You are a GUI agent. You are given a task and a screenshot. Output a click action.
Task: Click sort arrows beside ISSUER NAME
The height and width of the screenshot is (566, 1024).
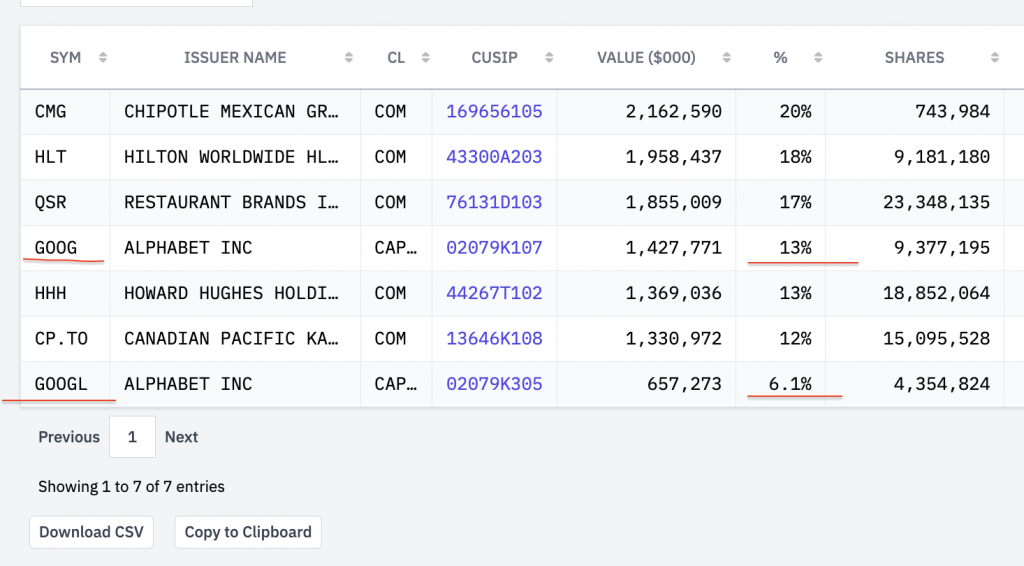pos(348,58)
